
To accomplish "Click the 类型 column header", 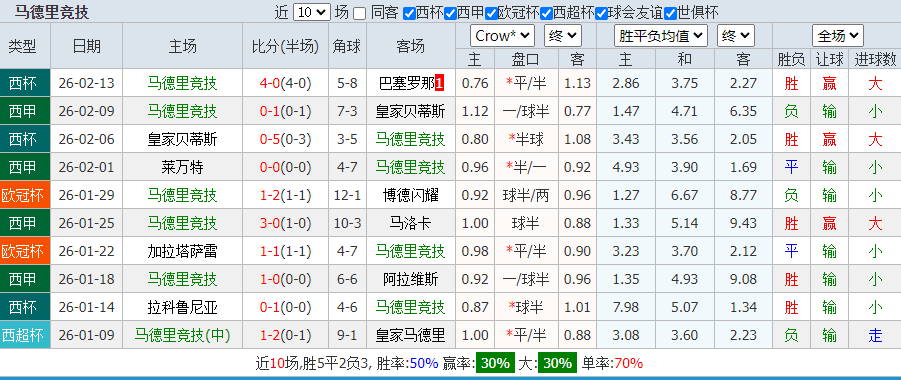I will coord(22,47).
